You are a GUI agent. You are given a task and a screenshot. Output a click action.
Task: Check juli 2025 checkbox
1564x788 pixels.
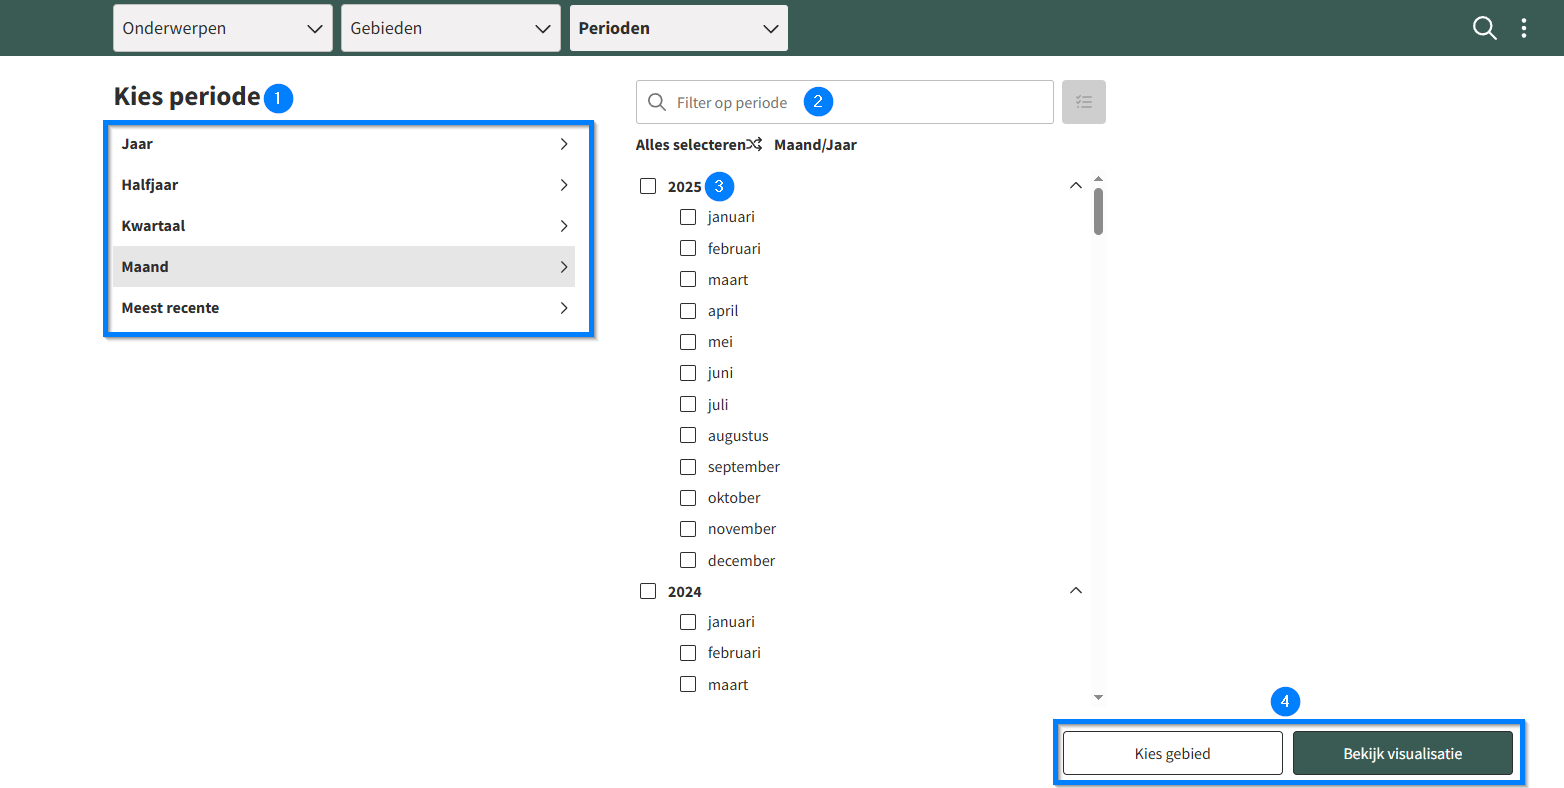(688, 404)
